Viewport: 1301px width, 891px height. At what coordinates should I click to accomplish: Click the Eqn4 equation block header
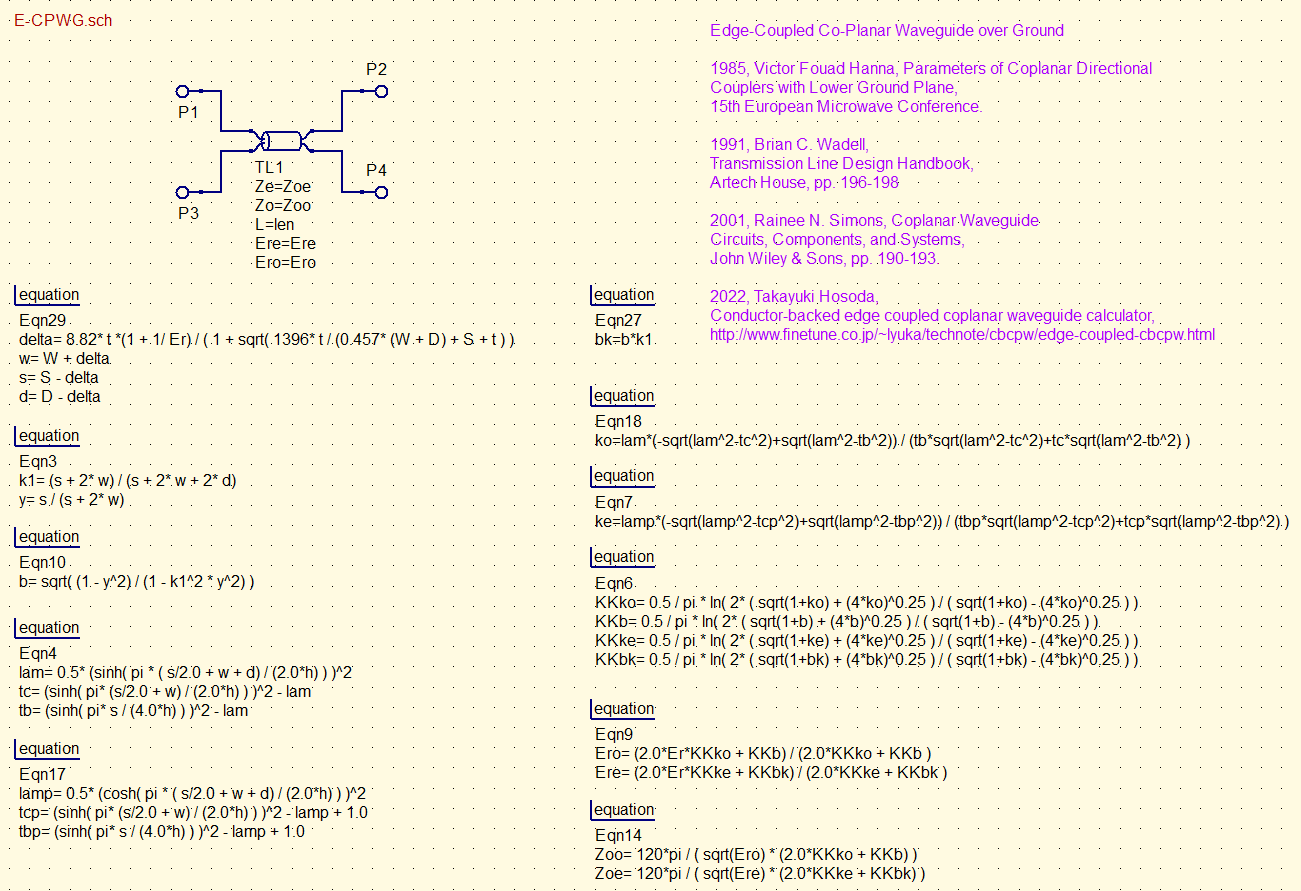48,628
